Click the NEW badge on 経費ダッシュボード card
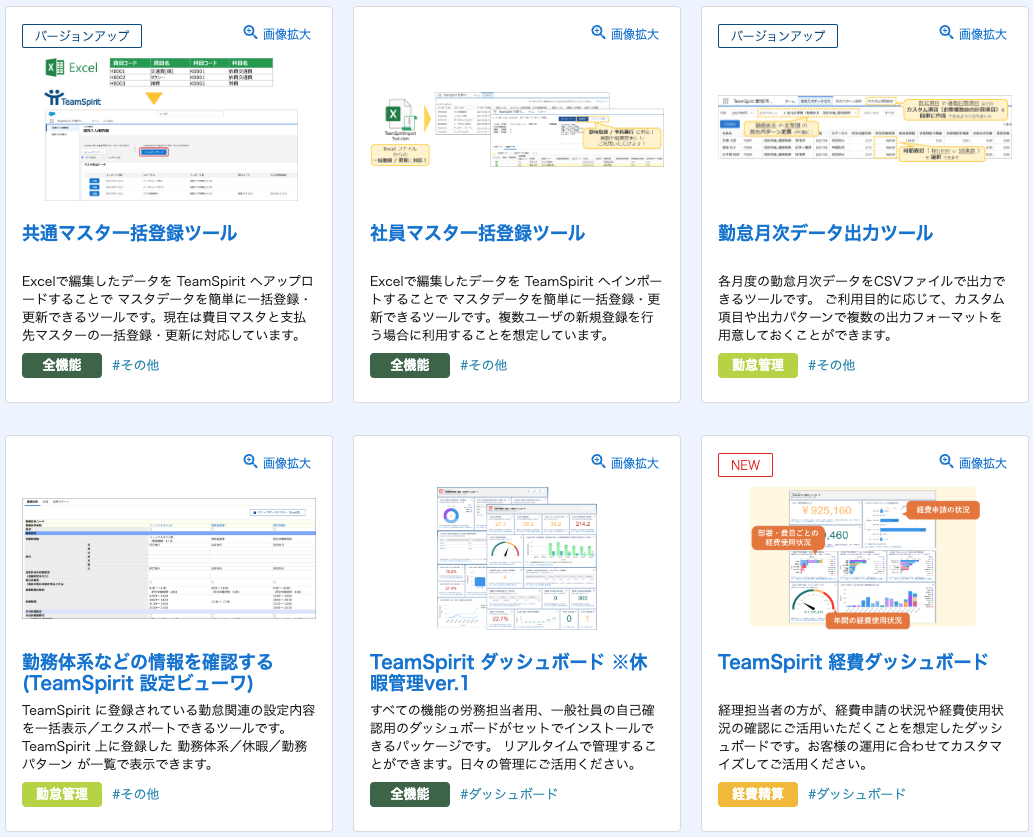 pyautogui.click(x=745, y=465)
